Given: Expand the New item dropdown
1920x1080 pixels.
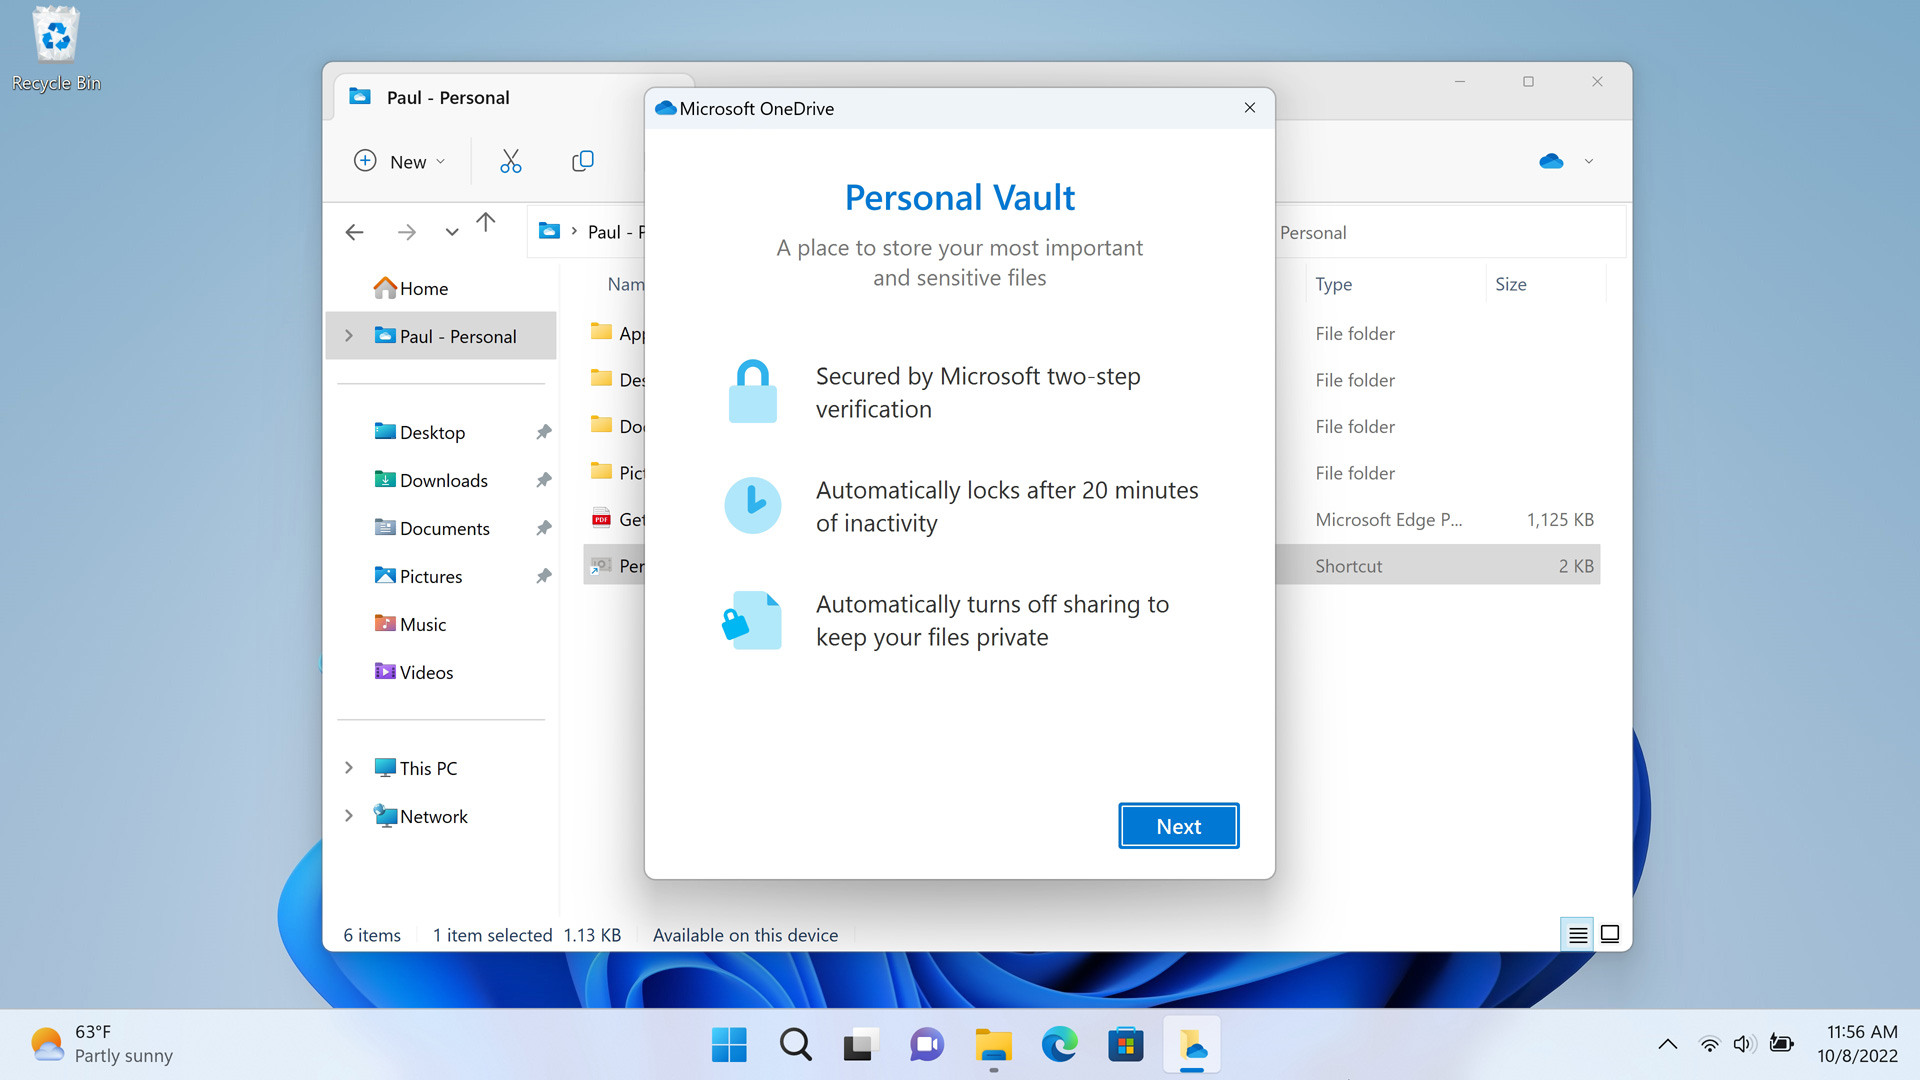Looking at the screenshot, I should pos(399,161).
